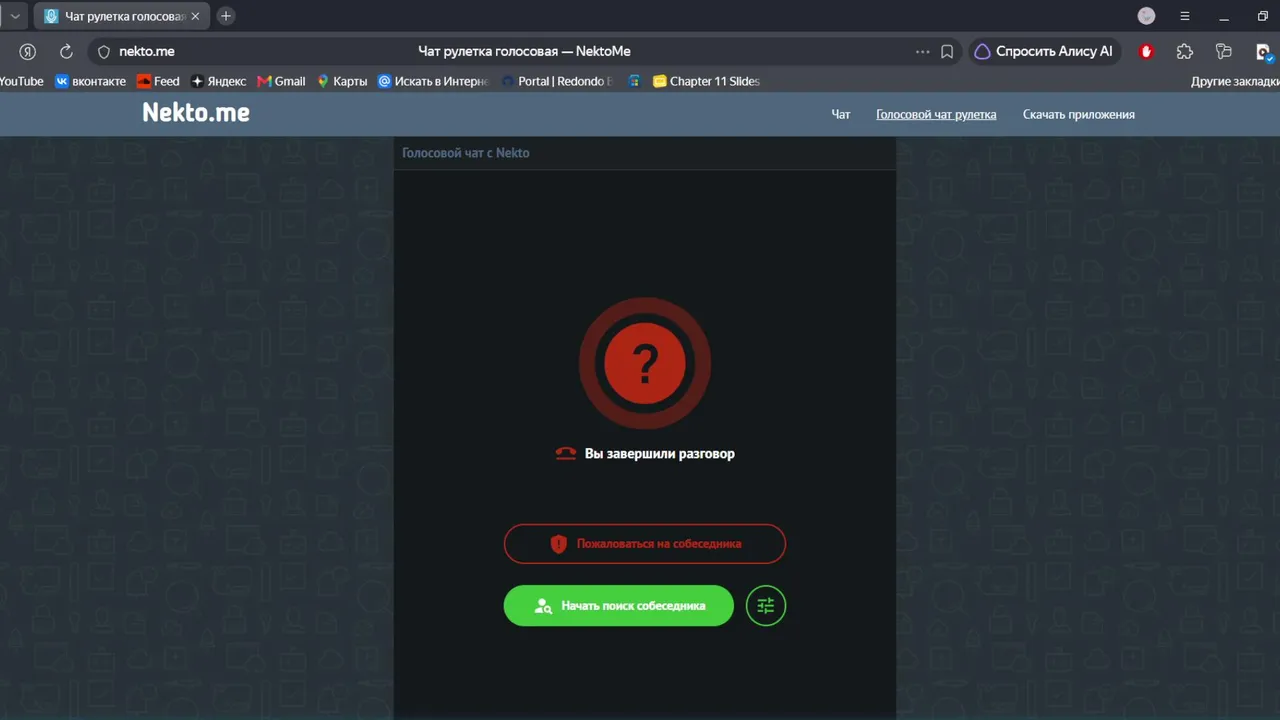Open the address bar three-dots menu
The width and height of the screenshot is (1280, 720).
[922, 52]
